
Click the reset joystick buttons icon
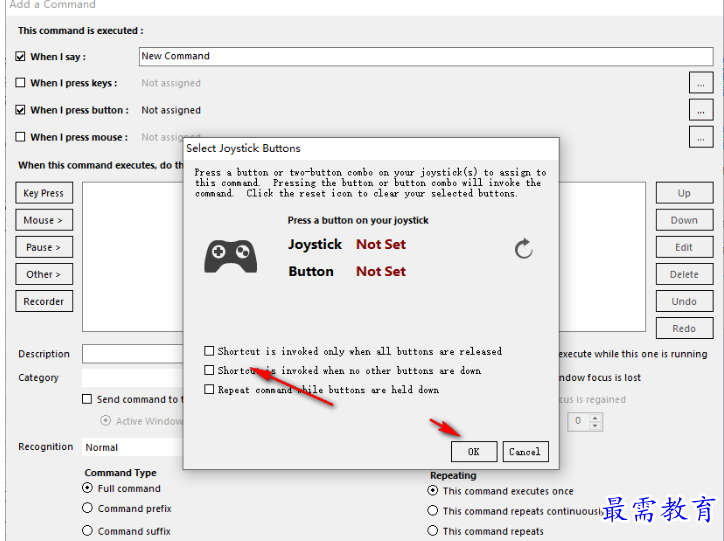(x=524, y=248)
